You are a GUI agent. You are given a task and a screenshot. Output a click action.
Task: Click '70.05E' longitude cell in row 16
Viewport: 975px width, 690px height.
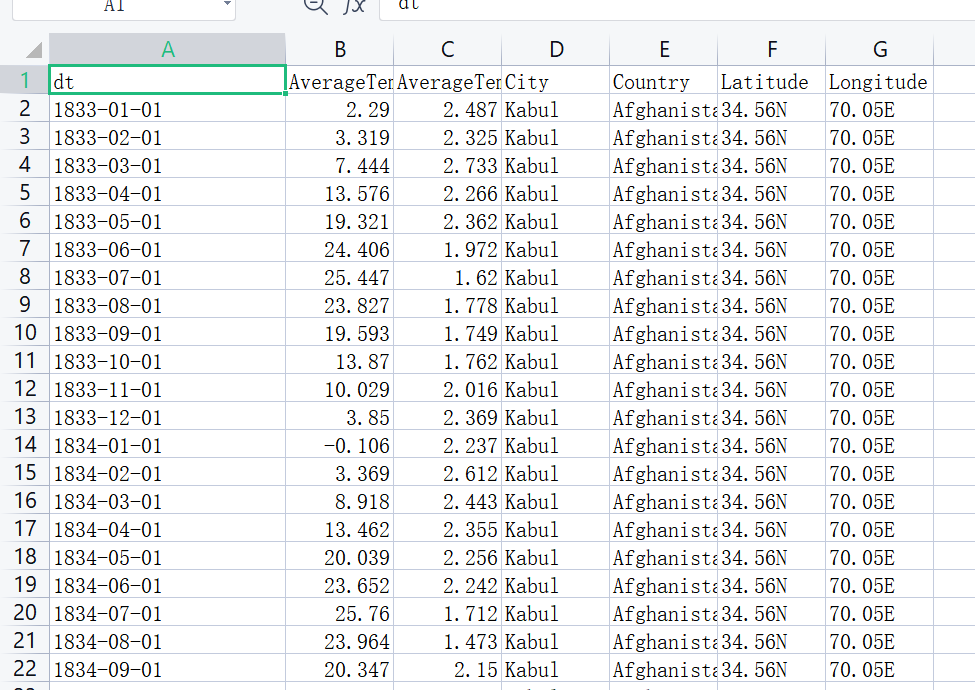tap(880, 501)
